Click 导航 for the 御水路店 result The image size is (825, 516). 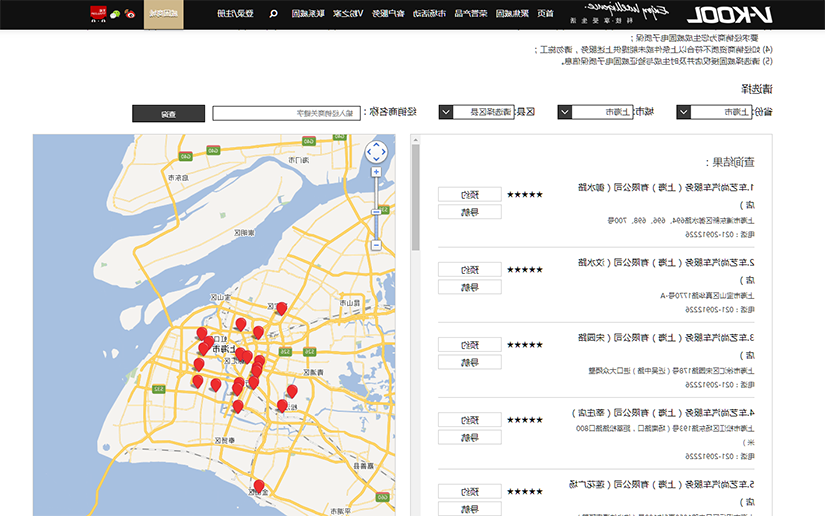point(470,212)
